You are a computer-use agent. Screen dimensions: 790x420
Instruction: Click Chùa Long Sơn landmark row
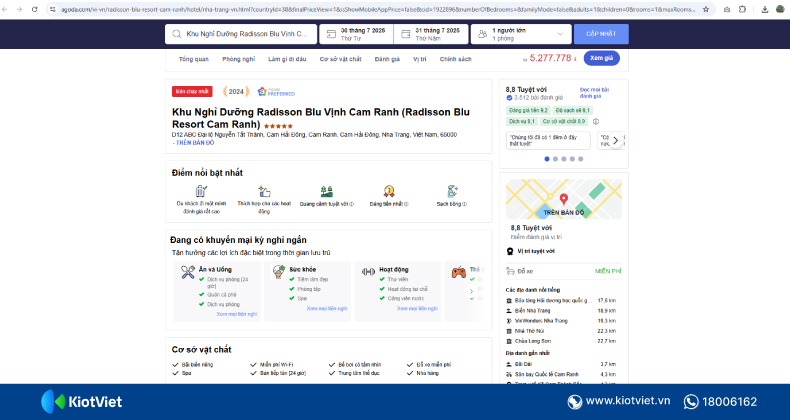point(561,341)
